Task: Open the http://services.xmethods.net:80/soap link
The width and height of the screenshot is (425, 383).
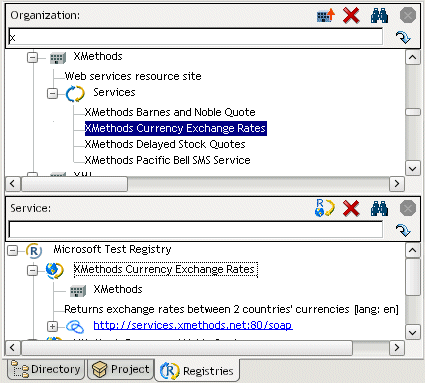Action: click(x=193, y=325)
